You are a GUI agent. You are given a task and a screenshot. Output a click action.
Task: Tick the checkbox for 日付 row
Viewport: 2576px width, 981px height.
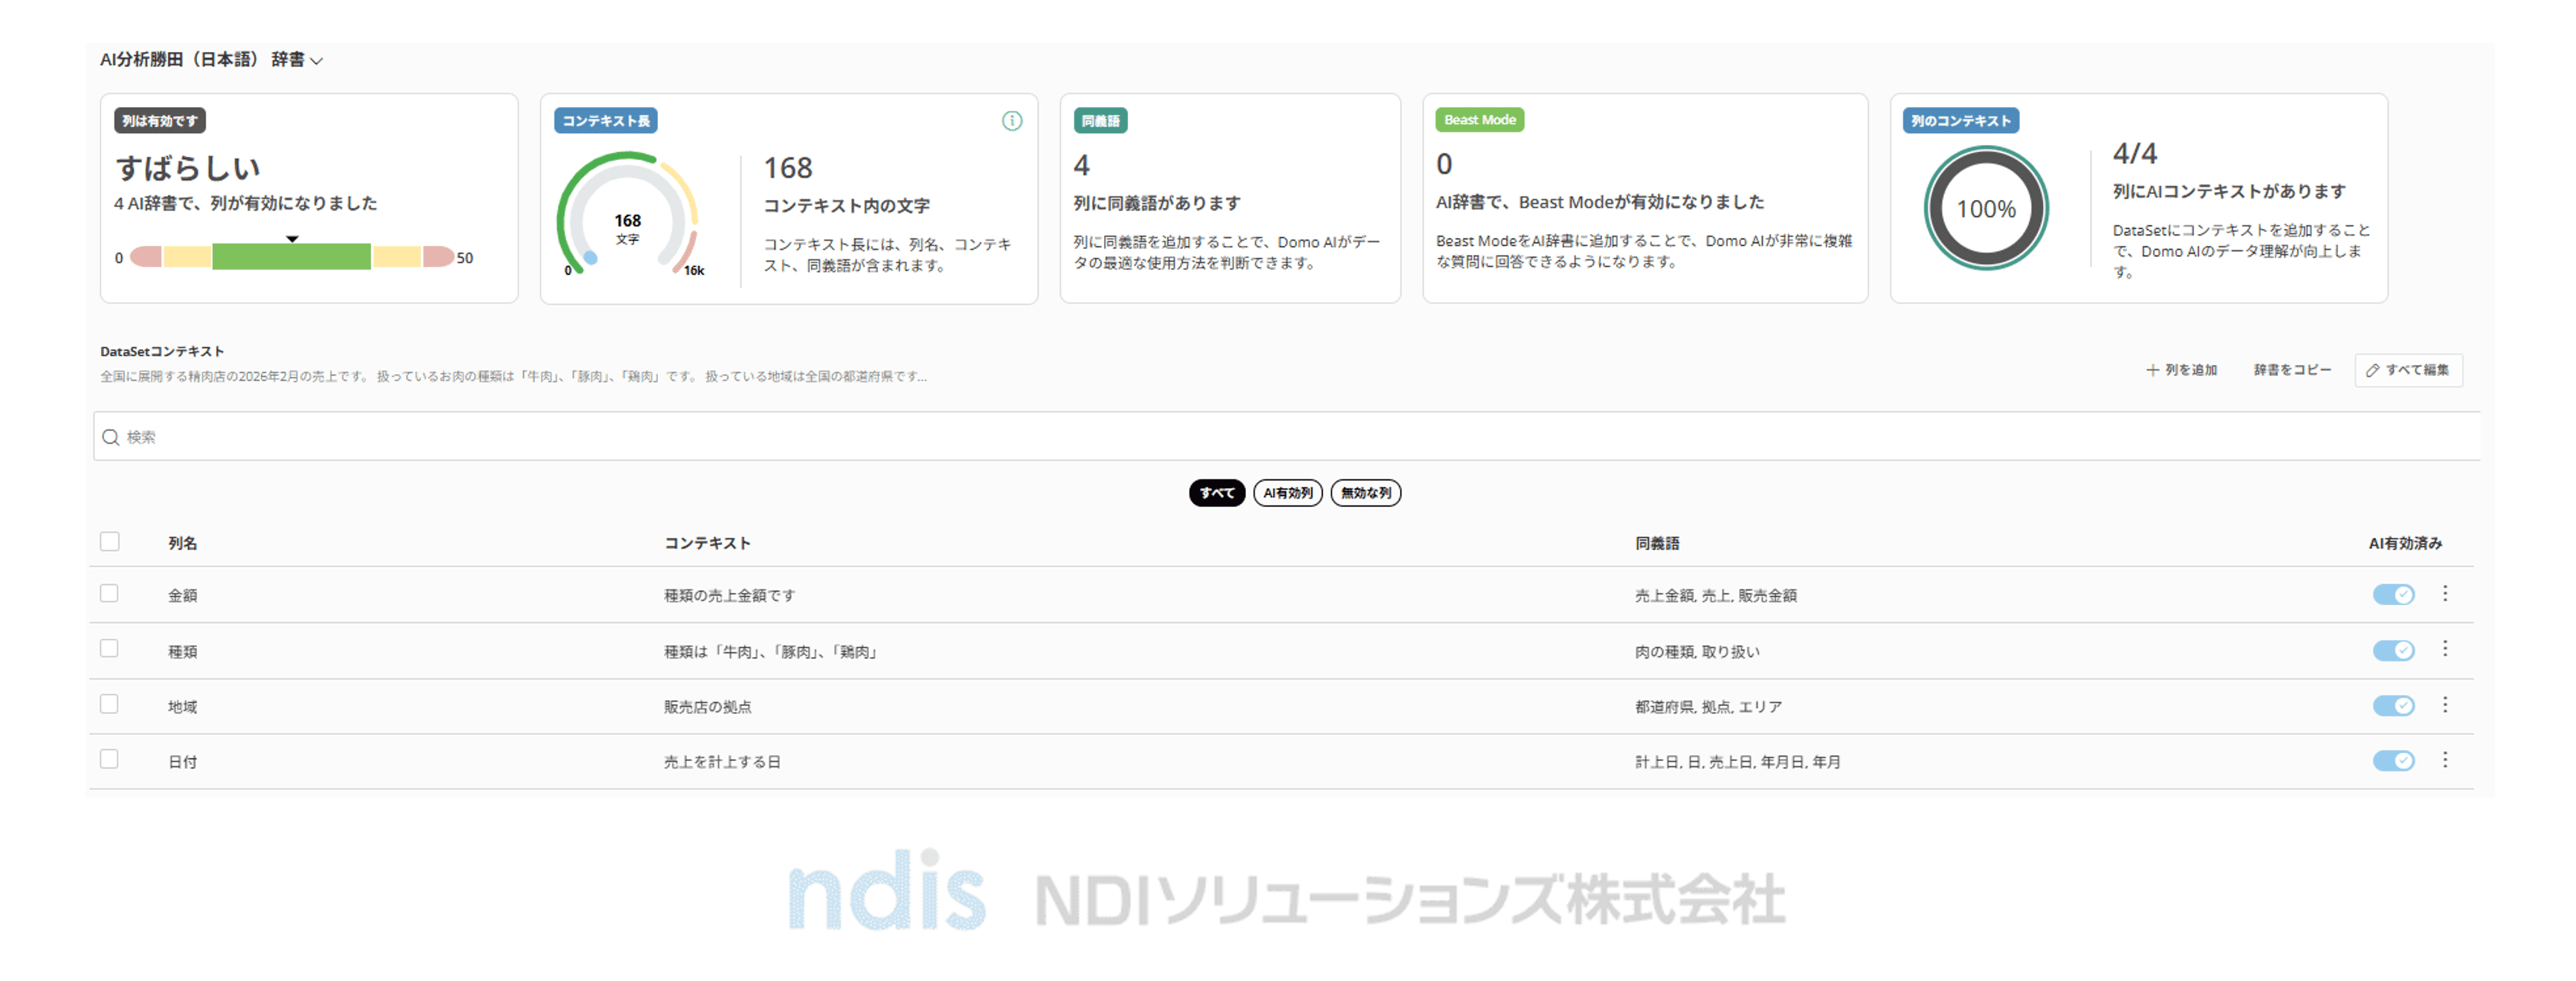click(x=110, y=759)
